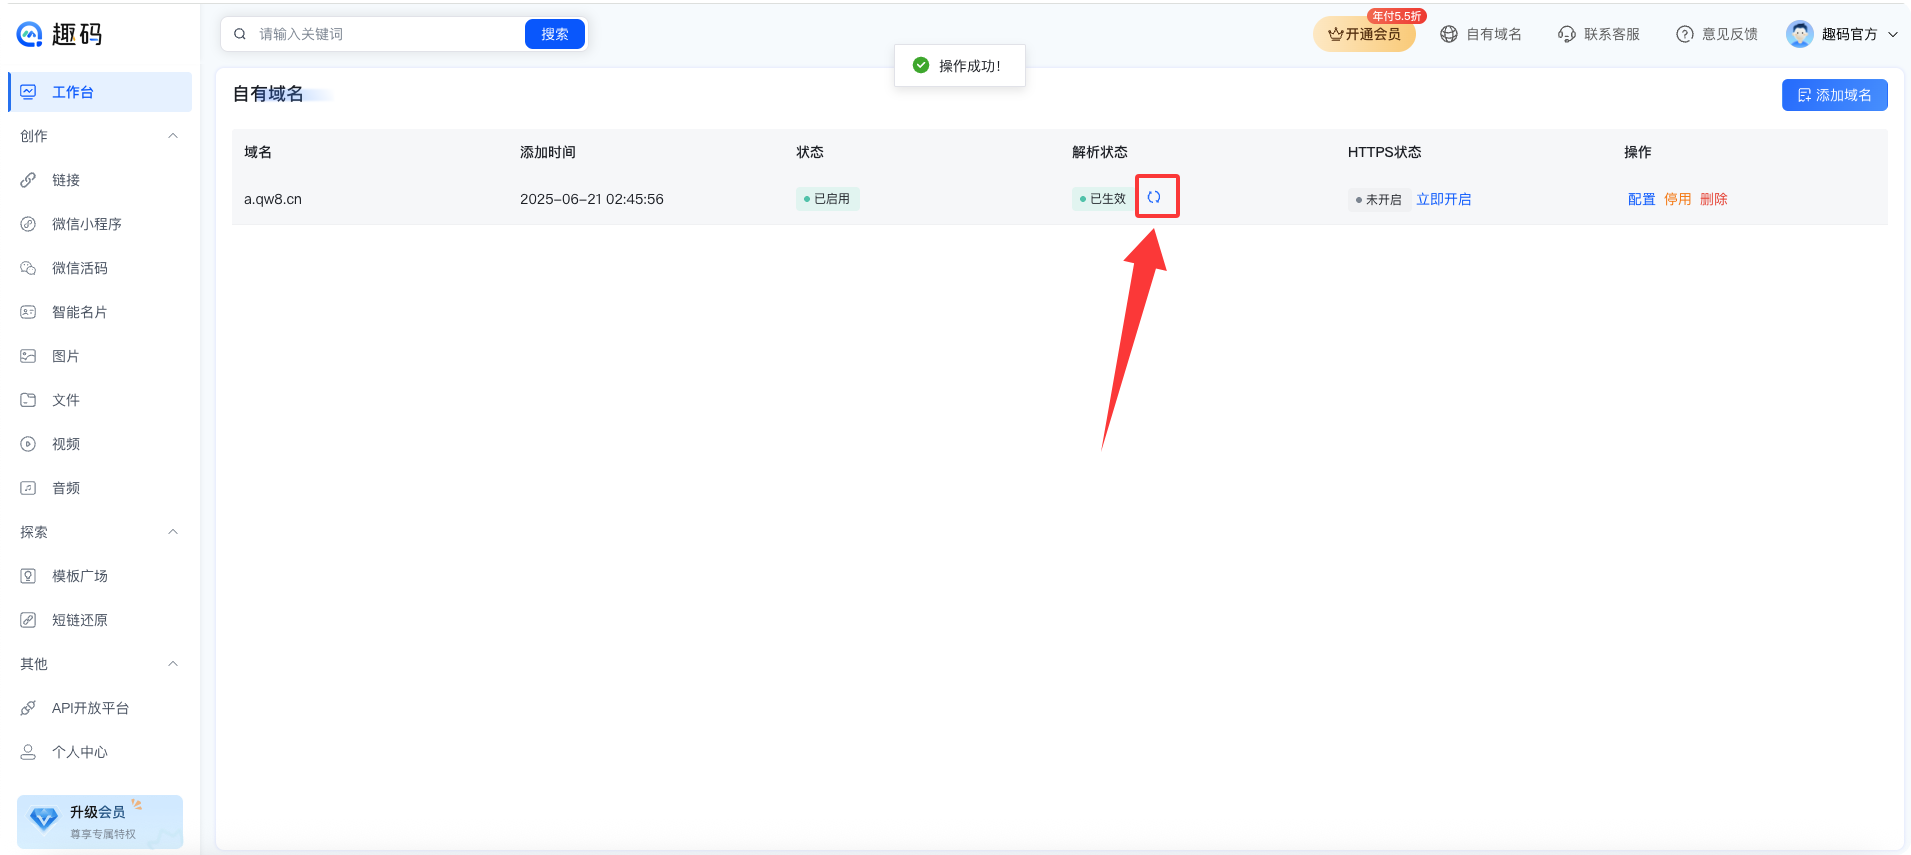The height and width of the screenshot is (855, 1911).
Task: Click the search magnifier icon
Action: click(x=240, y=34)
